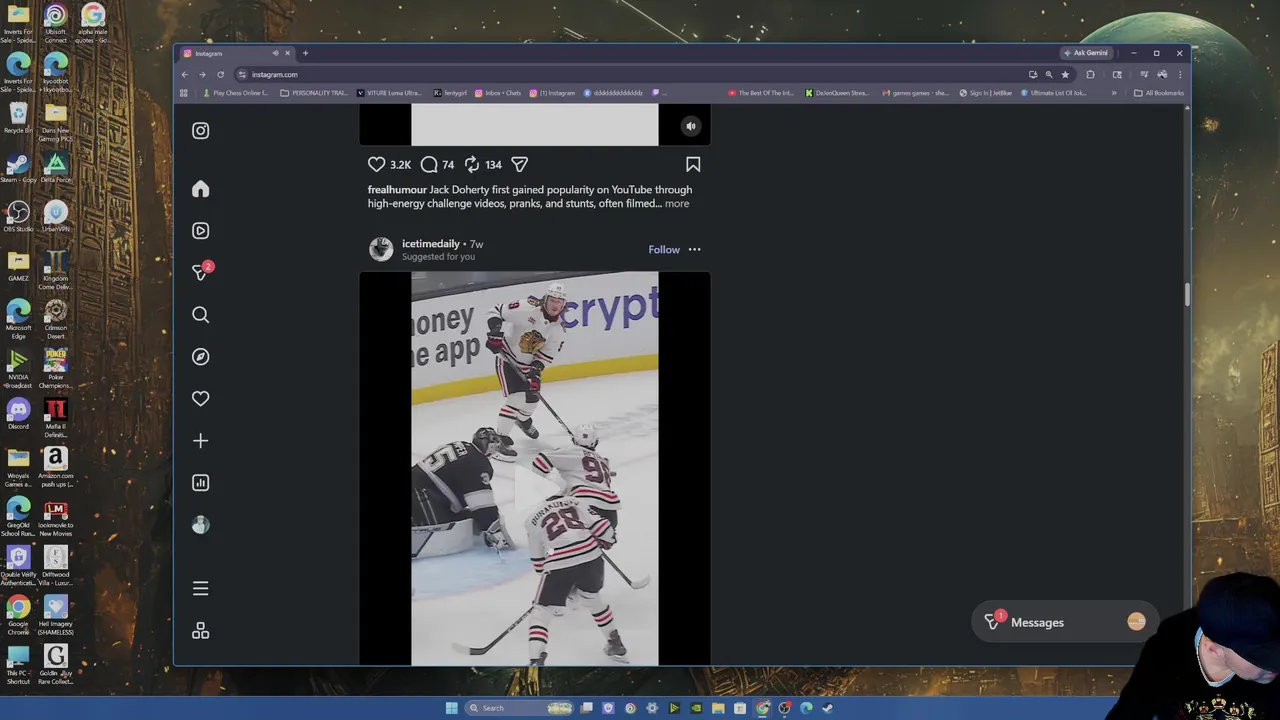The height and width of the screenshot is (720, 1280).
Task: Go to the Instagram Home feed
Action: click(200, 189)
